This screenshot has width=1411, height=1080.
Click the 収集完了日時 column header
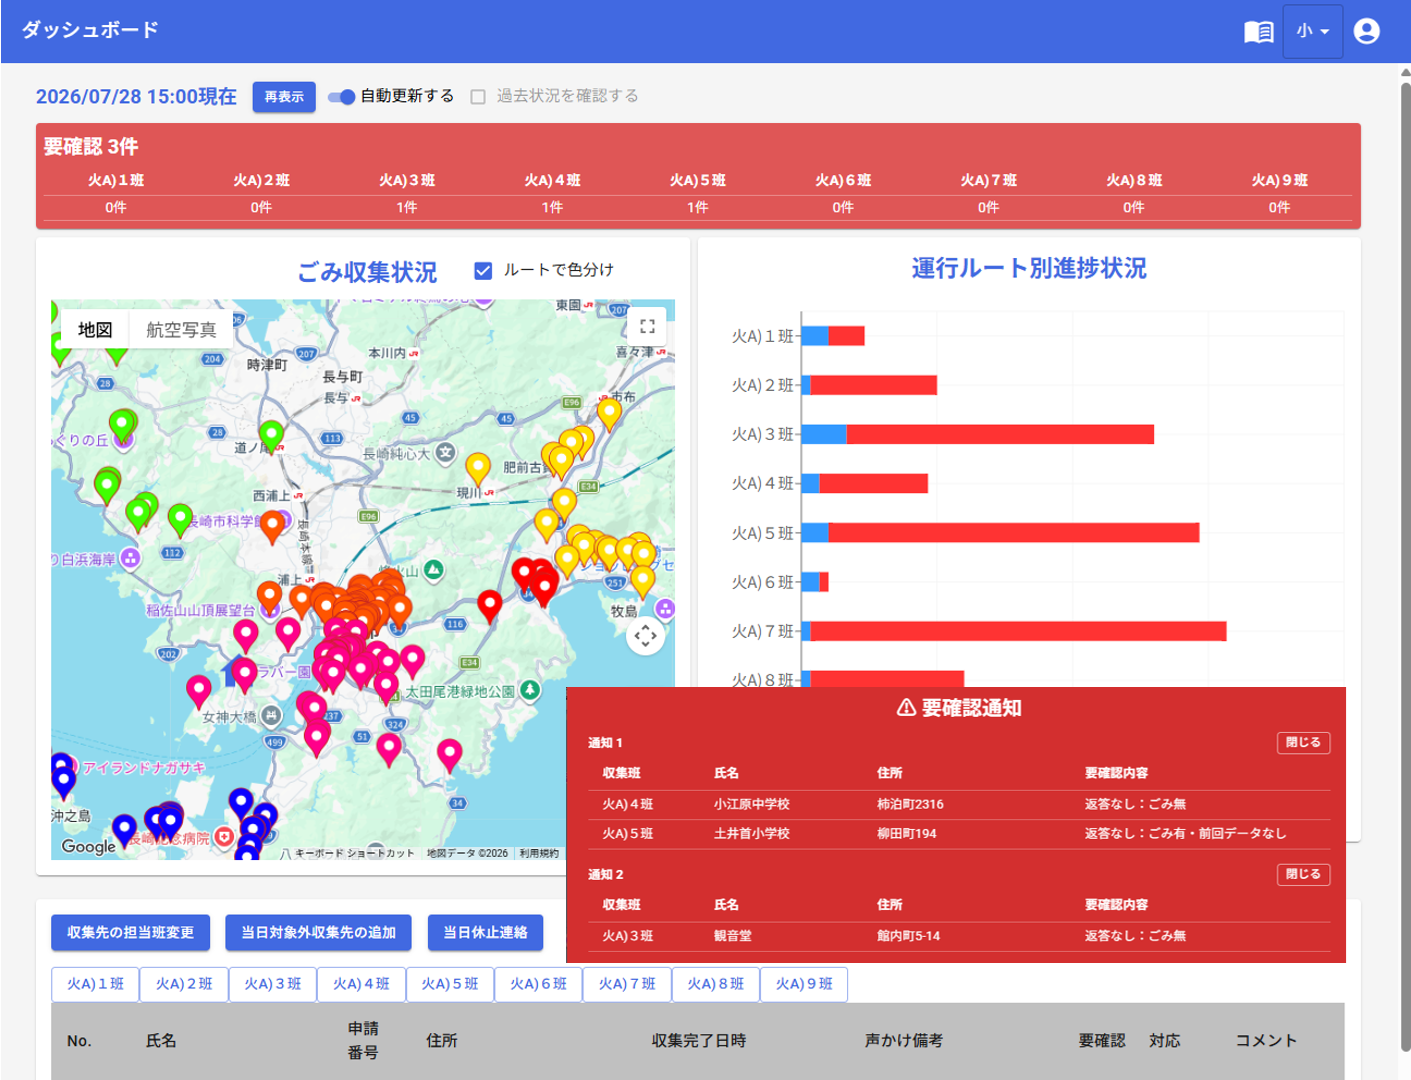pos(699,1041)
